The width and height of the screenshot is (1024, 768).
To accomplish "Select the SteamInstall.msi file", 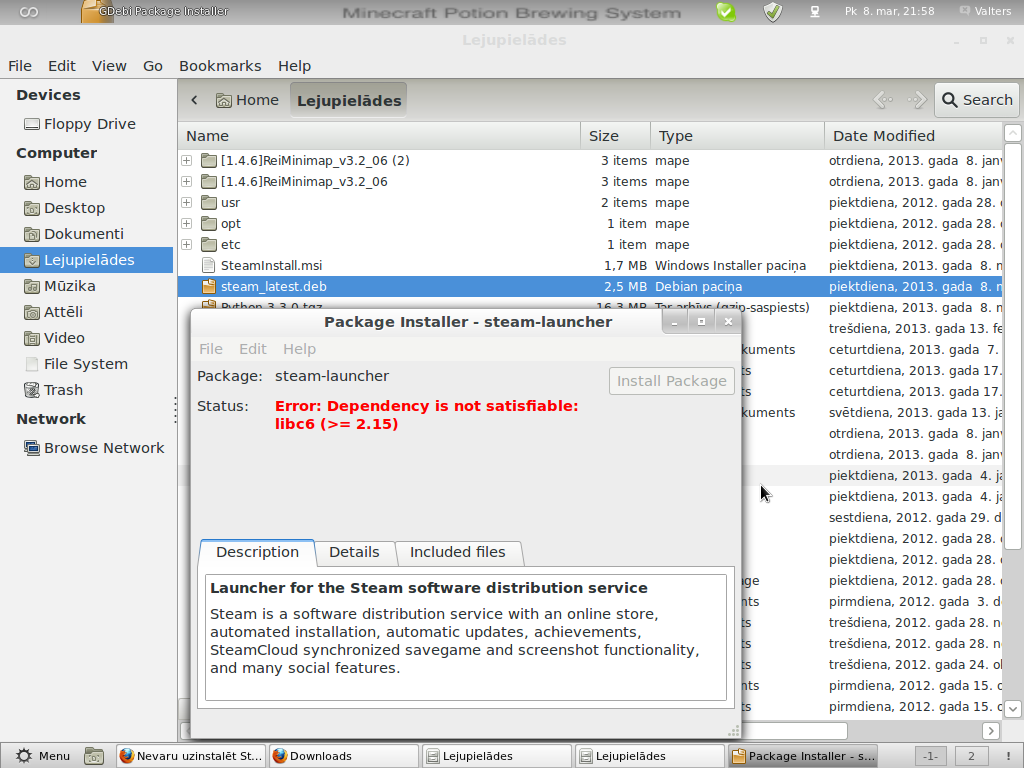I will point(271,266).
